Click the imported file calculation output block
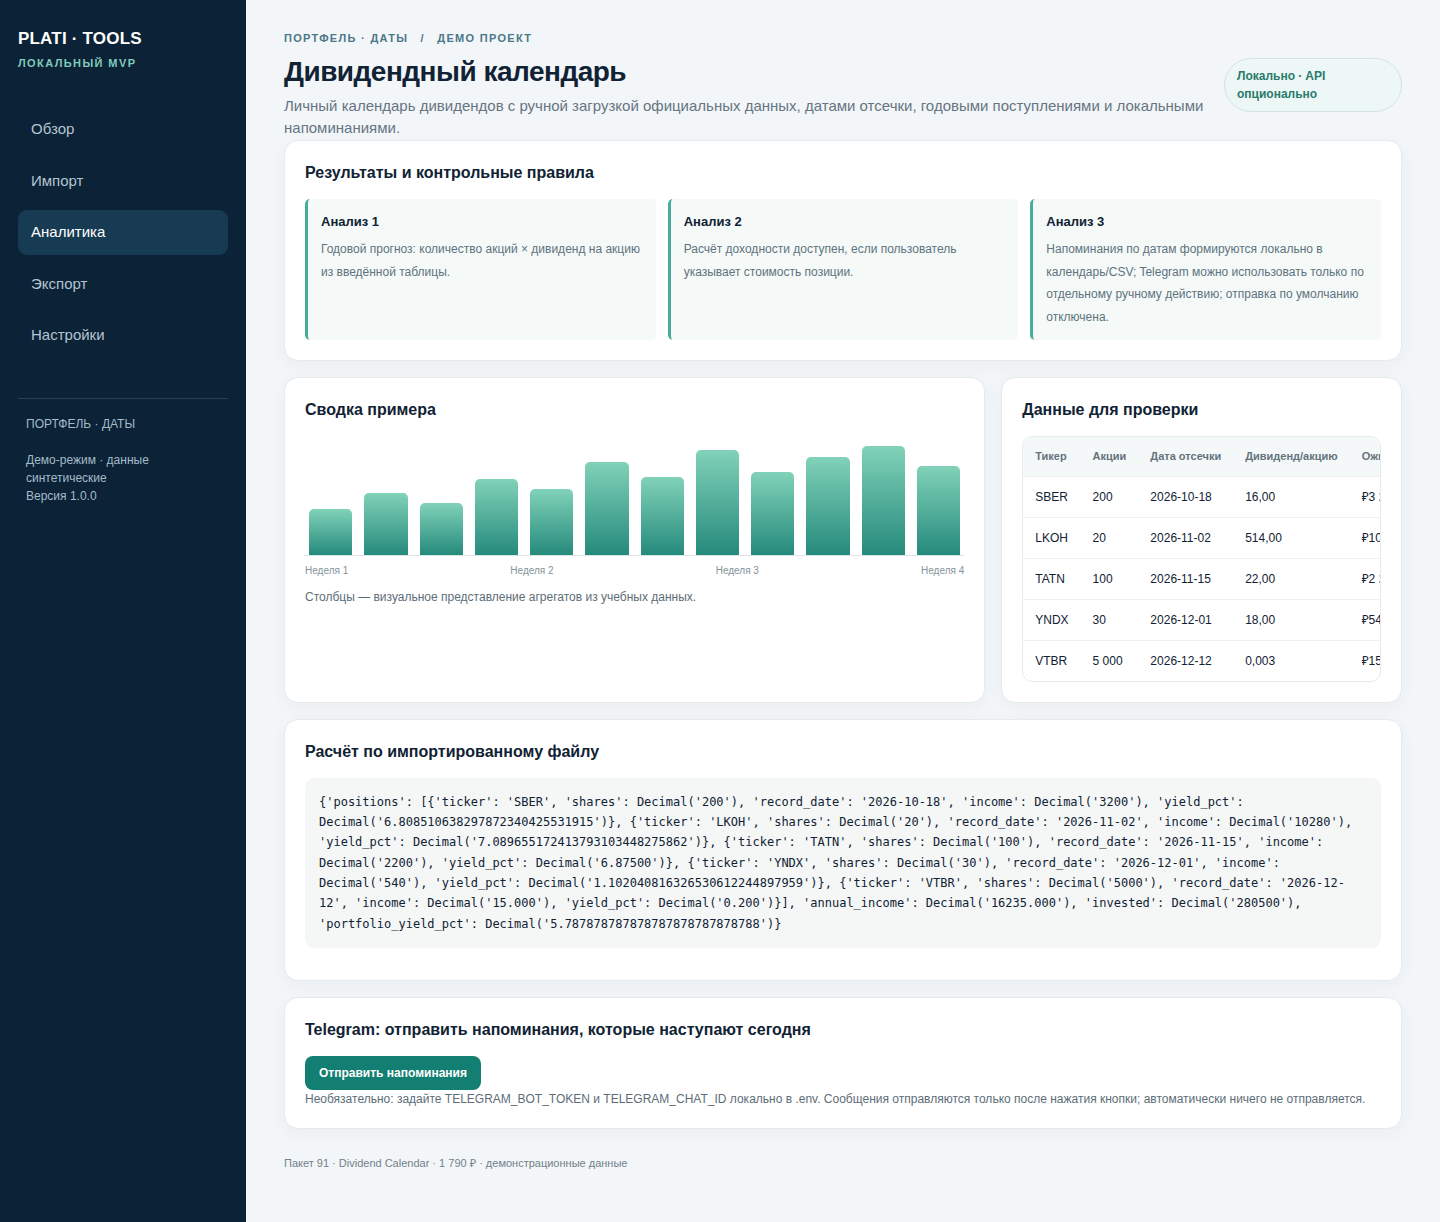 (843, 863)
